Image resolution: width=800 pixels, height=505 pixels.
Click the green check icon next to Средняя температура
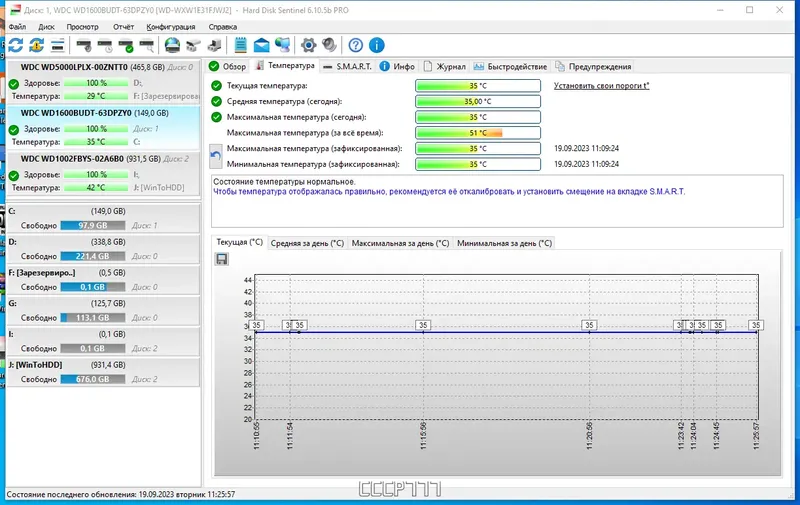click(x=217, y=102)
